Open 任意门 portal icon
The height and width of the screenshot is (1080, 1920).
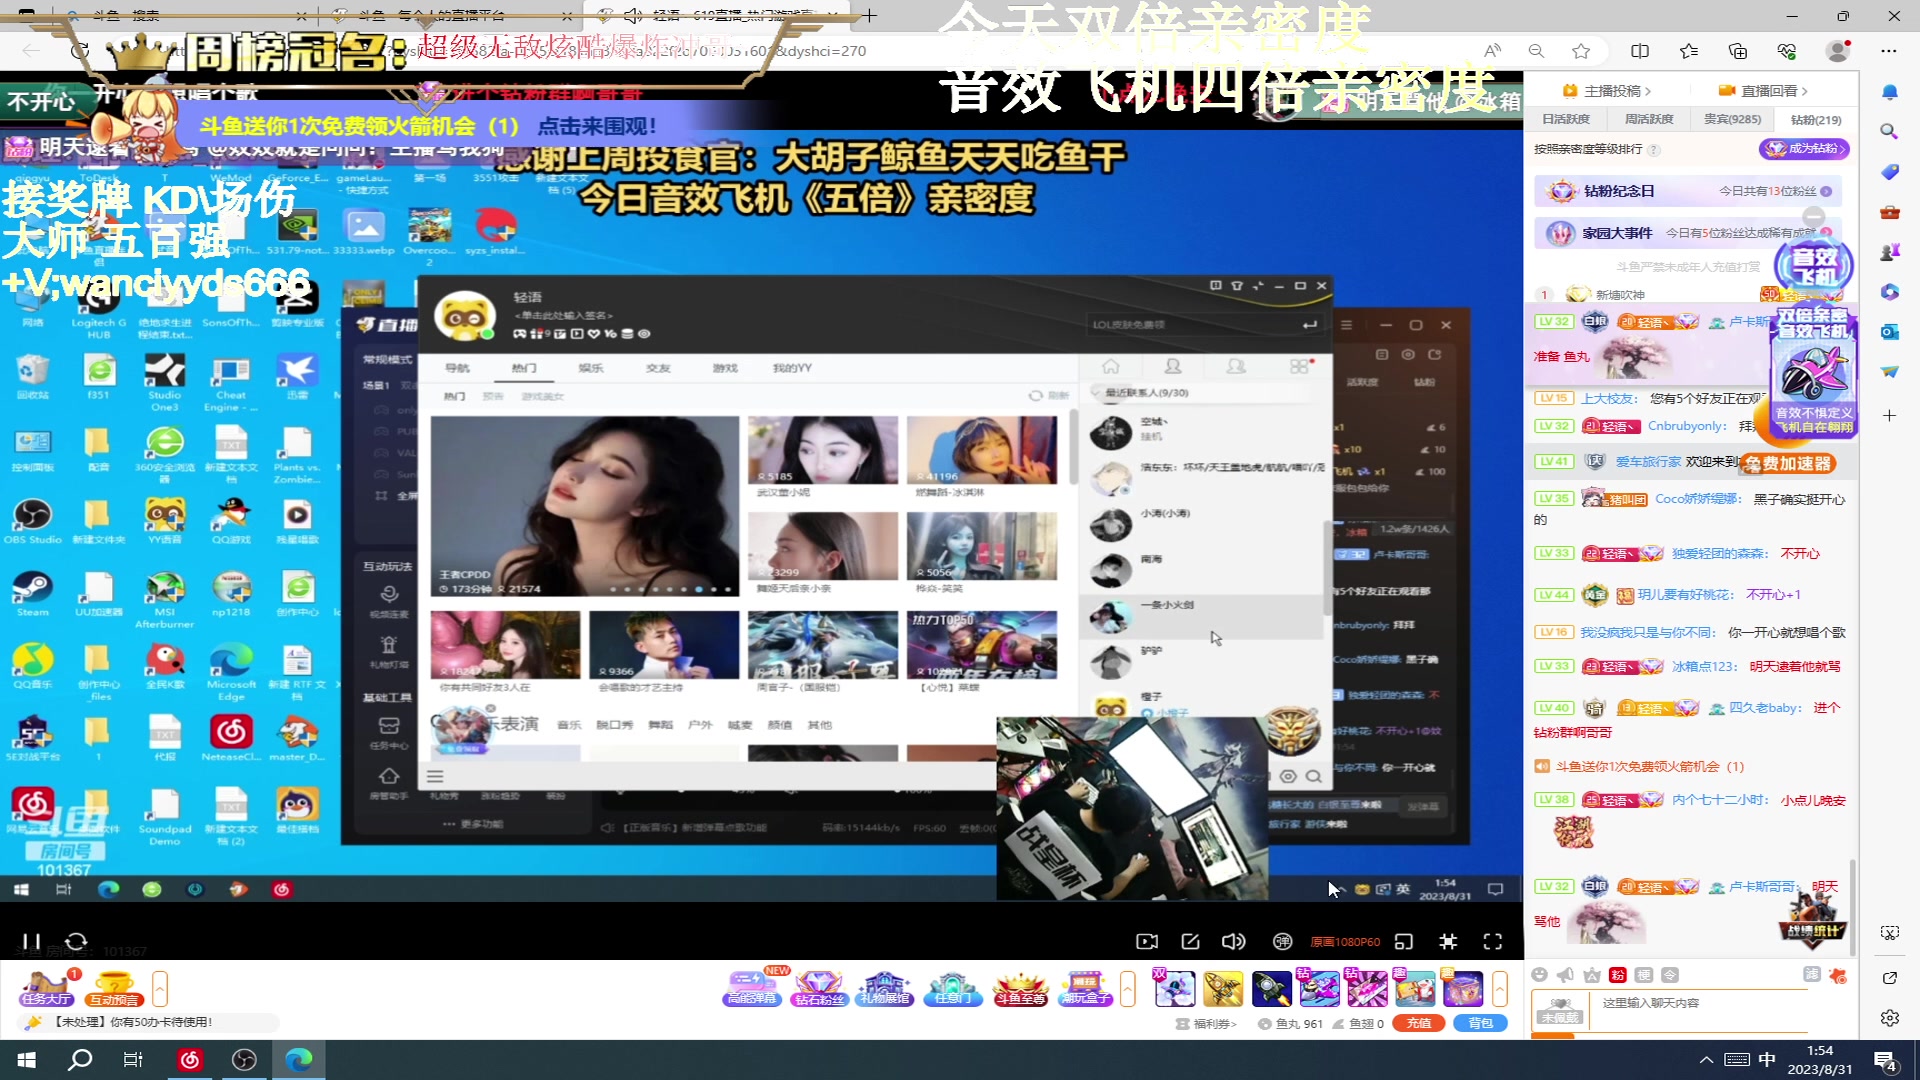952,989
